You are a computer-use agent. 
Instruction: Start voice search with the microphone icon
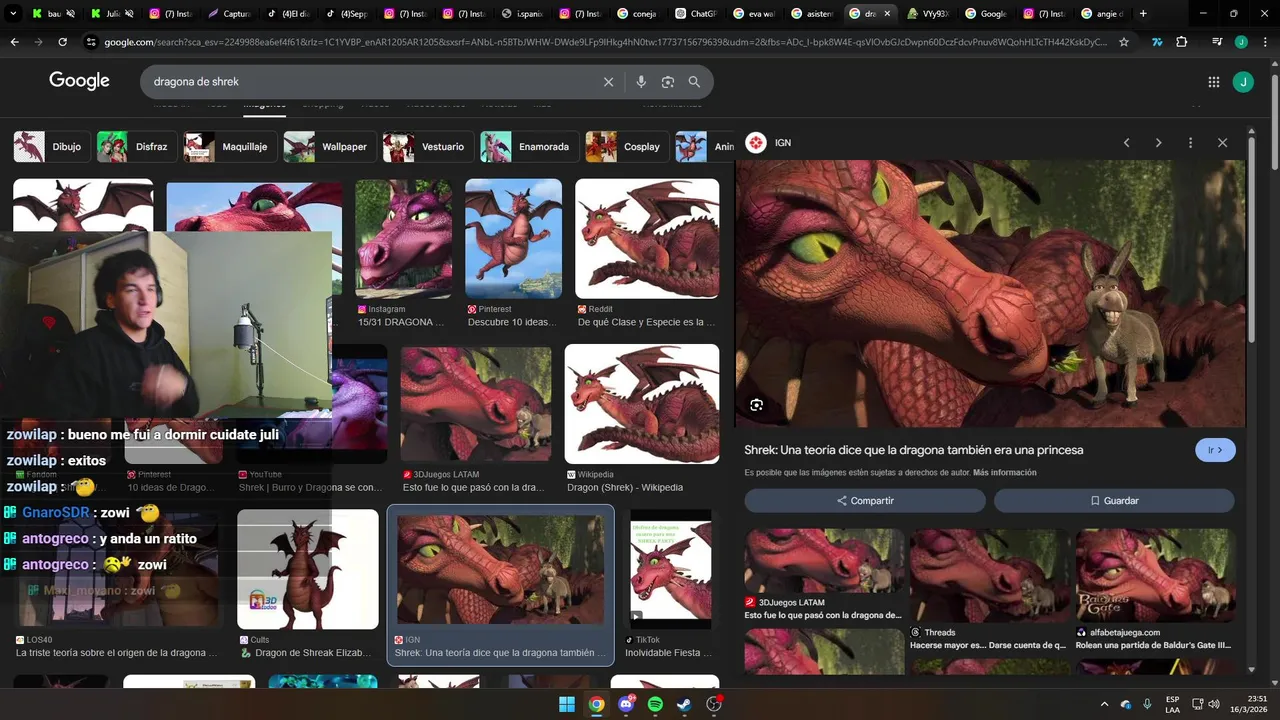point(641,82)
